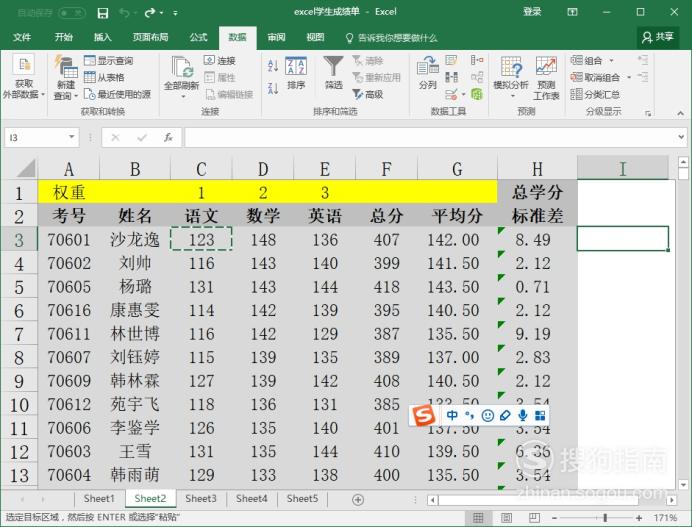Click the 筛选 filter funnel icon

tap(333, 73)
